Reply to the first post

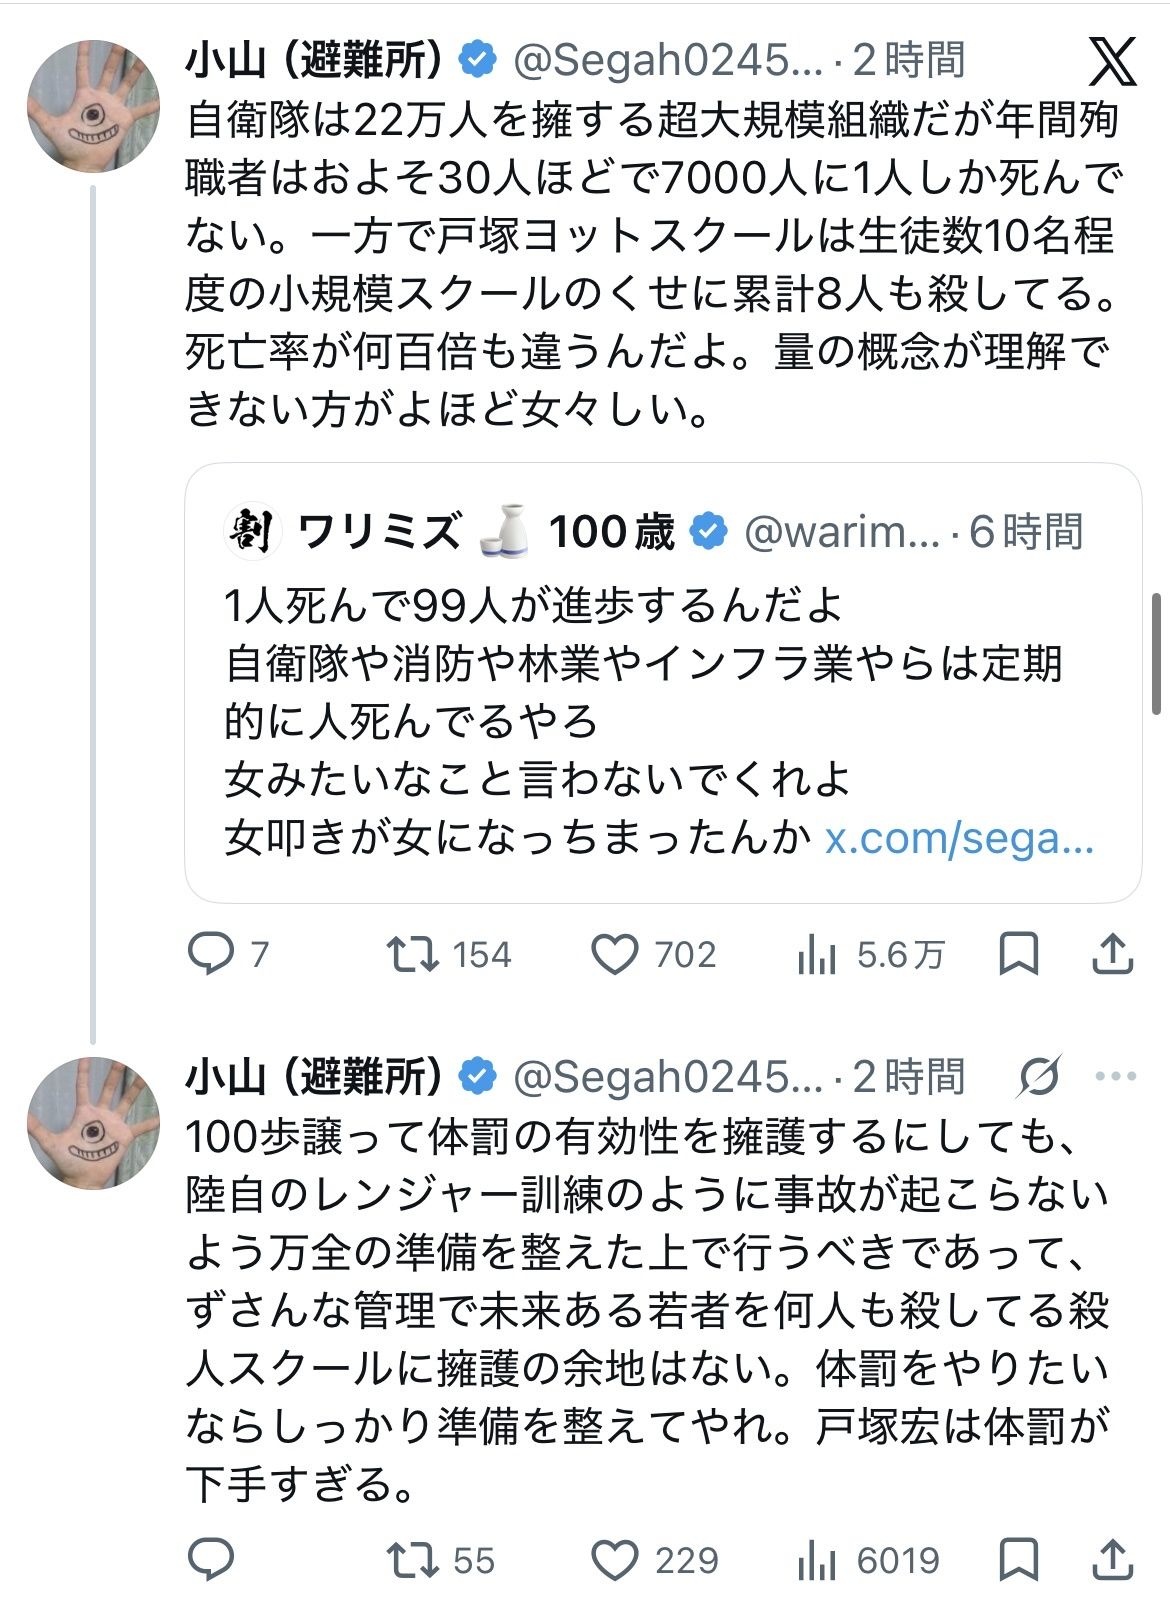point(211,954)
